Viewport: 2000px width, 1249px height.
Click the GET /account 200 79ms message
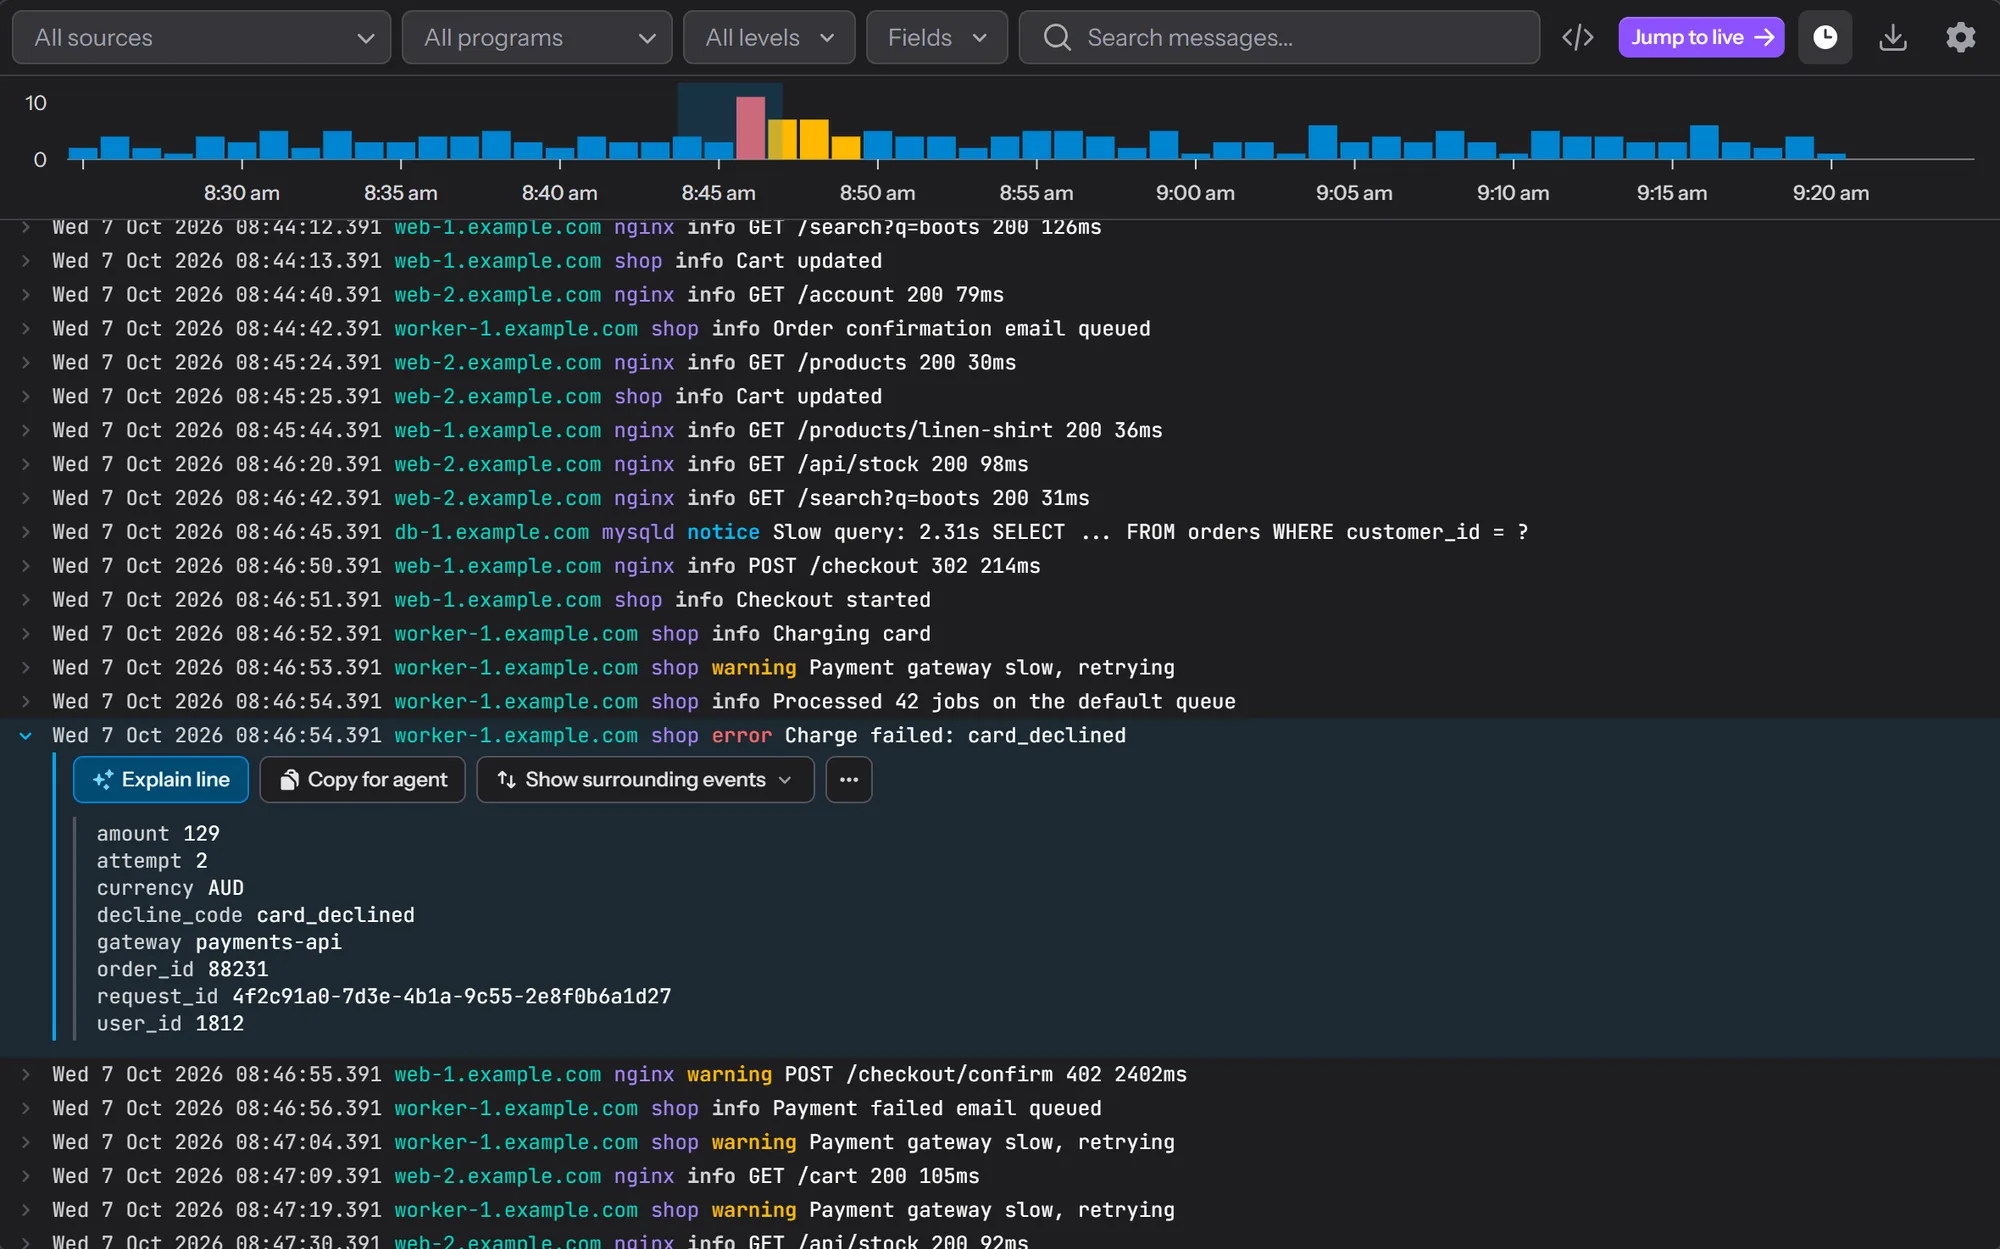click(876, 295)
